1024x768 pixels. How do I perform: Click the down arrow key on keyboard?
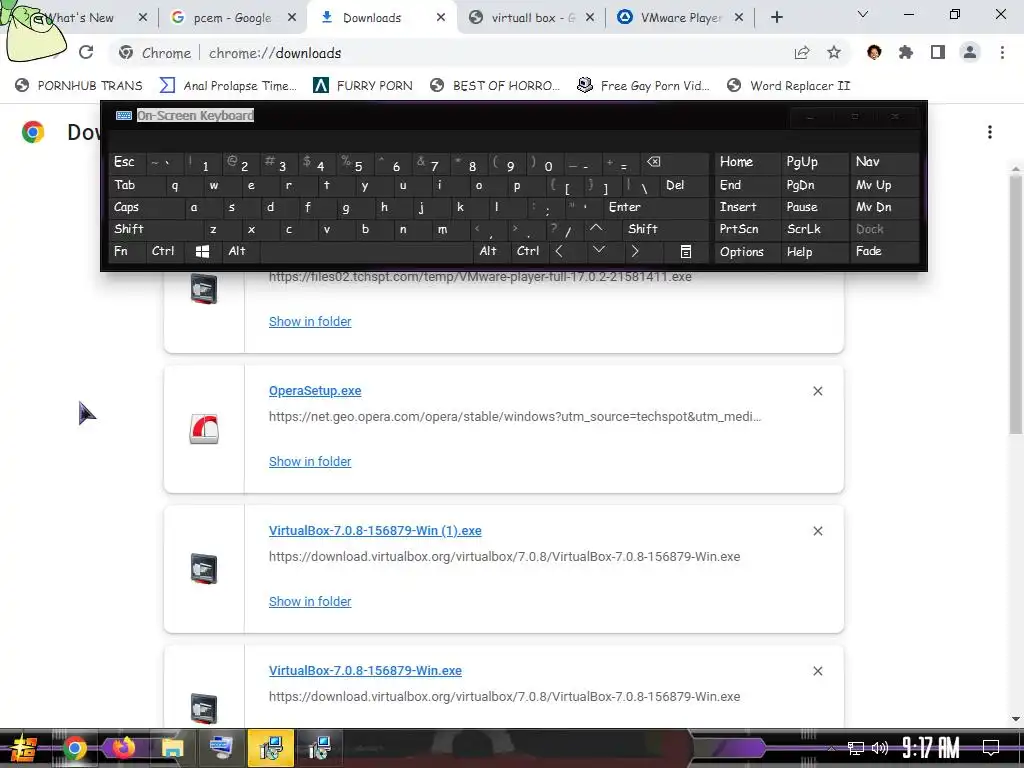point(599,250)
